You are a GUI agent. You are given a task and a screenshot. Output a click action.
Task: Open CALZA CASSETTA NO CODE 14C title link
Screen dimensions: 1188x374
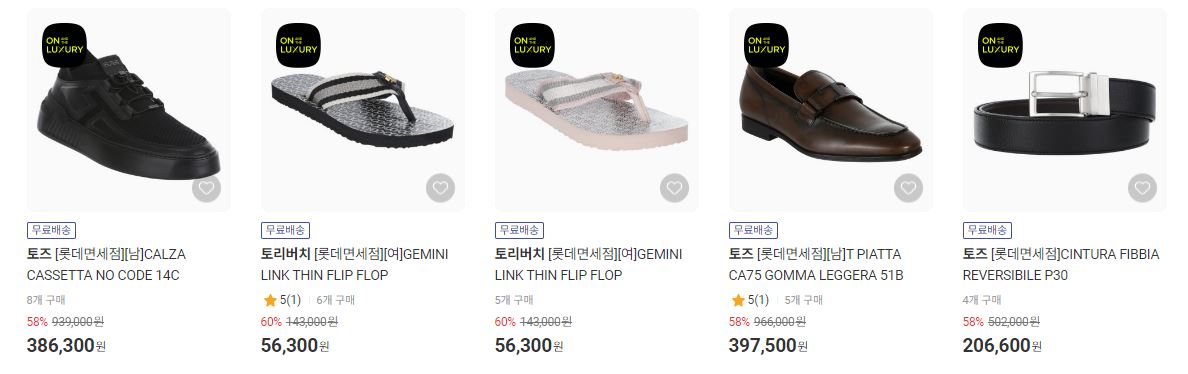[x=106, y=265]
